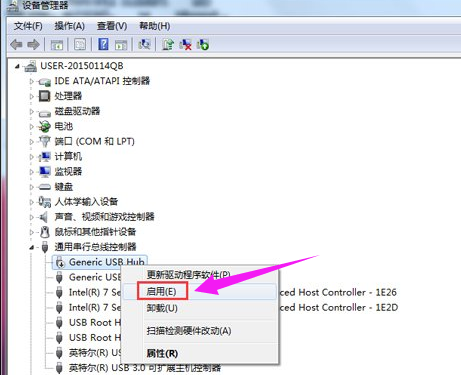Collapse the 通用串行总线控制器 category
Viewport: 461px width, 375px height.
[x=31, y=247]
